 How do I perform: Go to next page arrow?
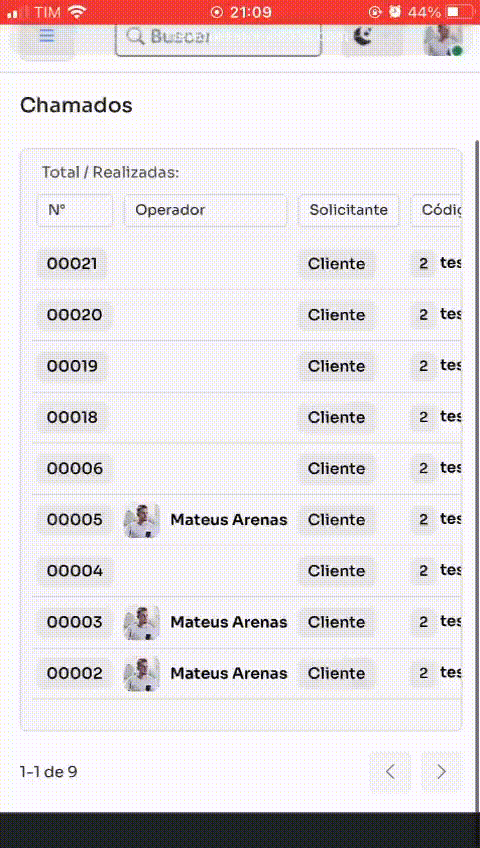(x=441, y=771)
